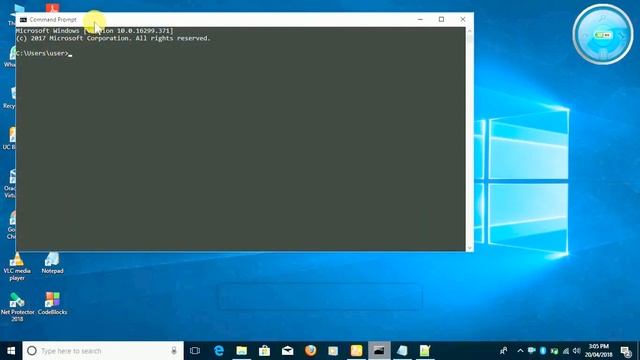The image size is (640, 360).
Task: Open the yellow sticky notes taskbar icon
Action: point(356,351)
